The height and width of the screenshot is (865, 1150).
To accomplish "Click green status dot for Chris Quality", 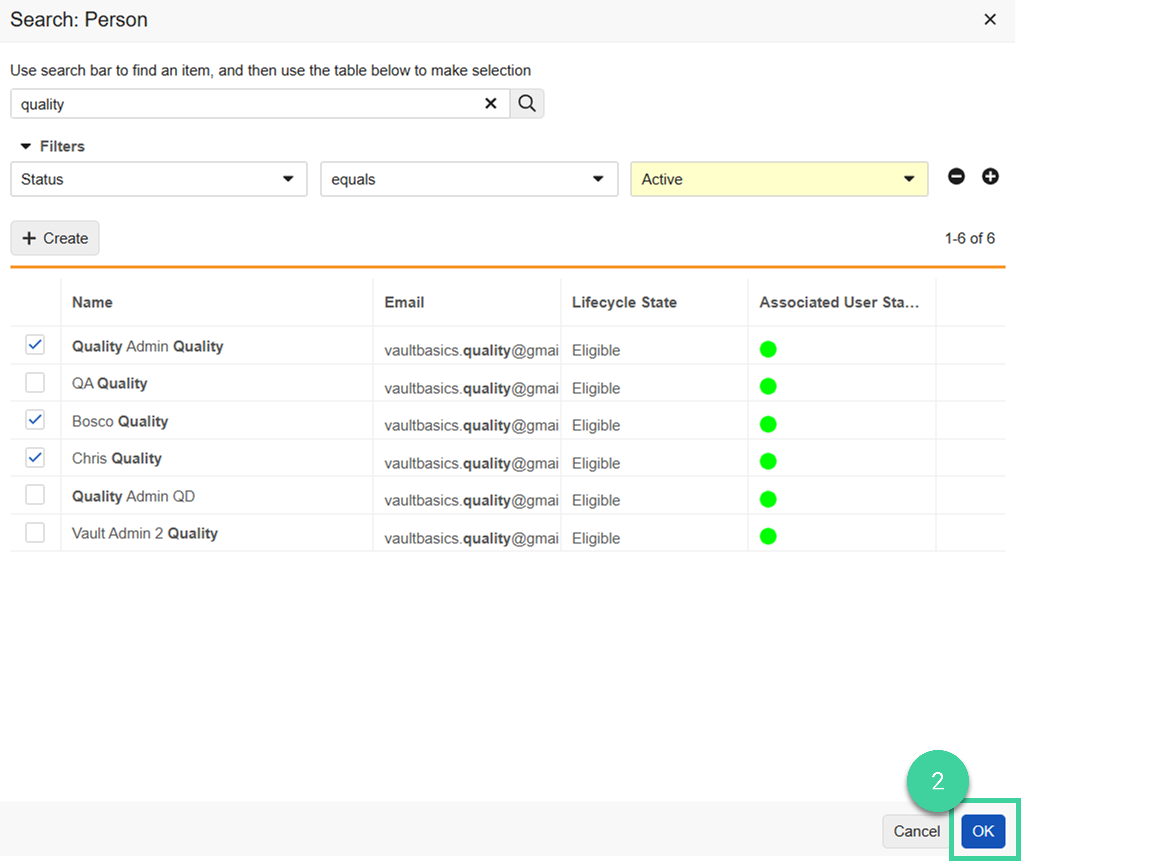I will (x=768, y=461).
